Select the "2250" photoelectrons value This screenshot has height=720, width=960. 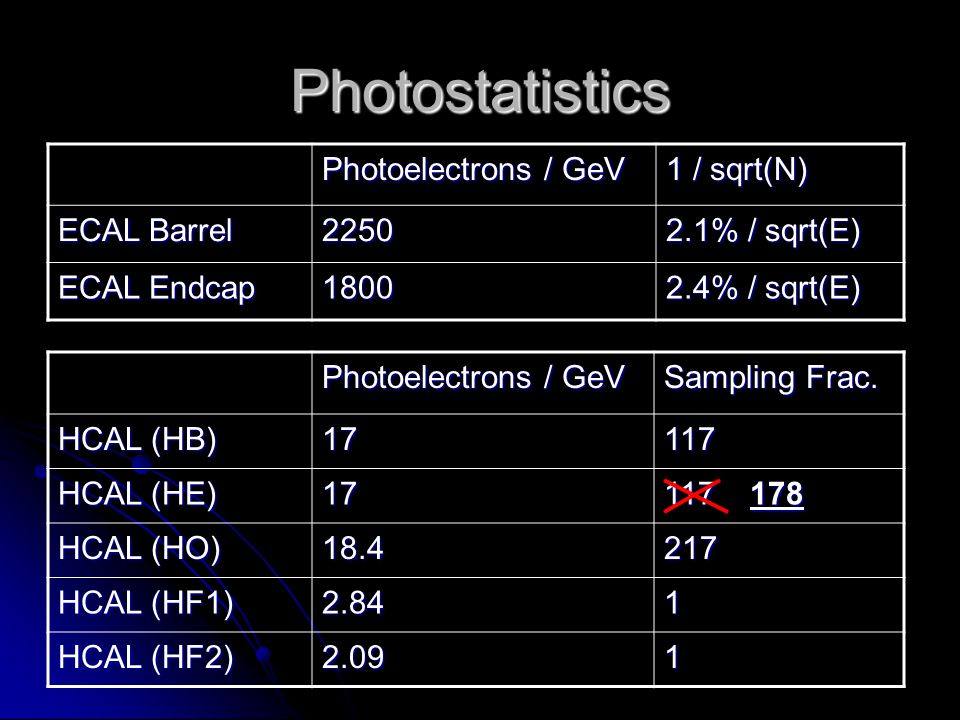pos(357,231)
